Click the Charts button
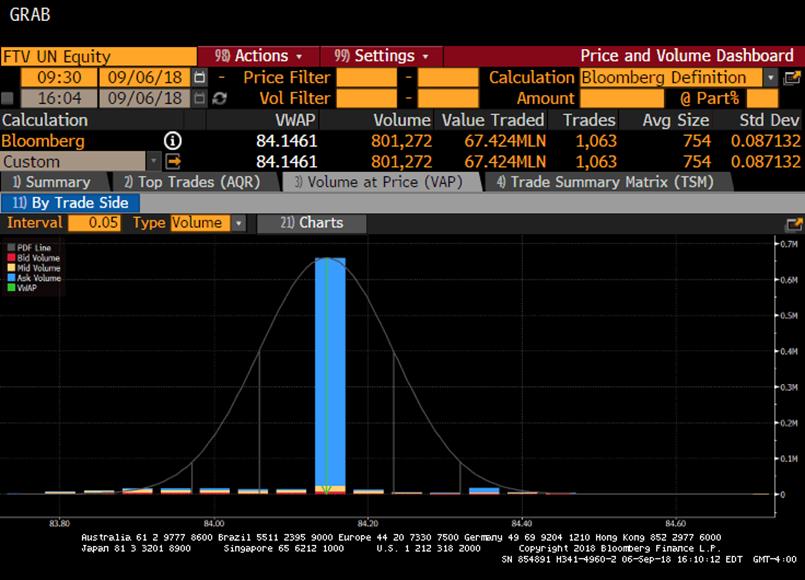The width and height of the screenshot is (805, 580). [x=312, y=223]
